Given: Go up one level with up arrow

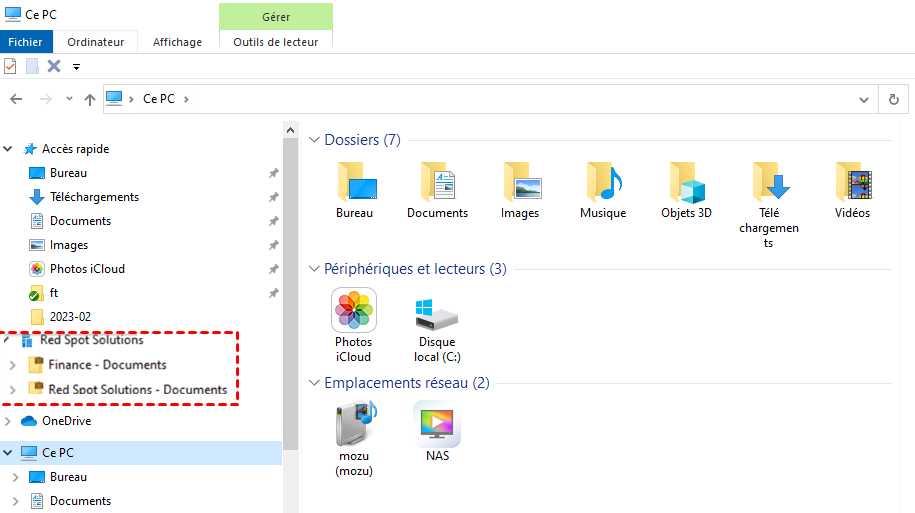Looking at the screenshot, I should (x=89, y=99).
